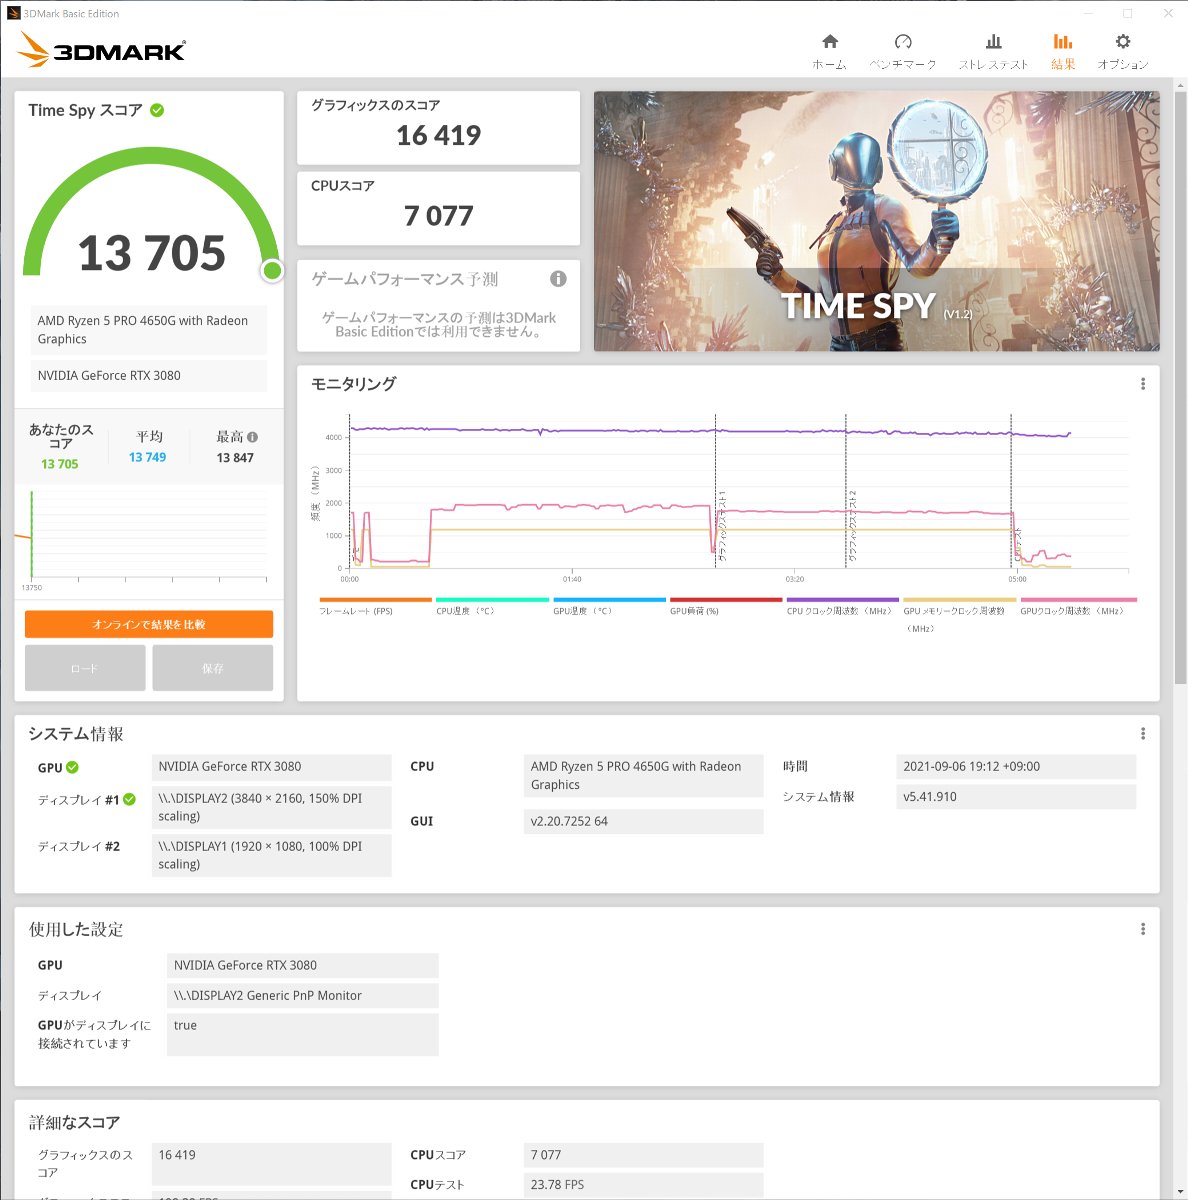Click the vertical scrollbar on the right
Image resolution: width=1188 pixels, height=1200 pixels.
pyautogui.click(x=1180, y=400)
